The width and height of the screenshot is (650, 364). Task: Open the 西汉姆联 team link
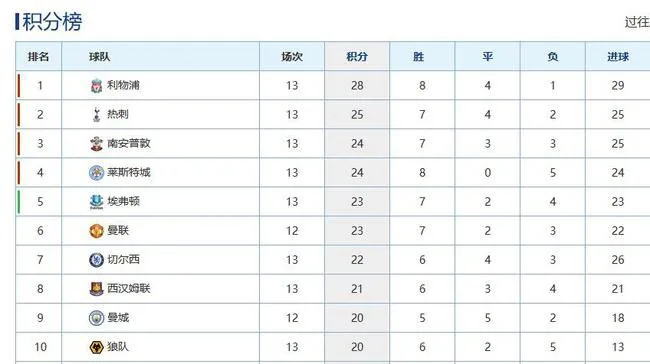[x=129, y=289]
